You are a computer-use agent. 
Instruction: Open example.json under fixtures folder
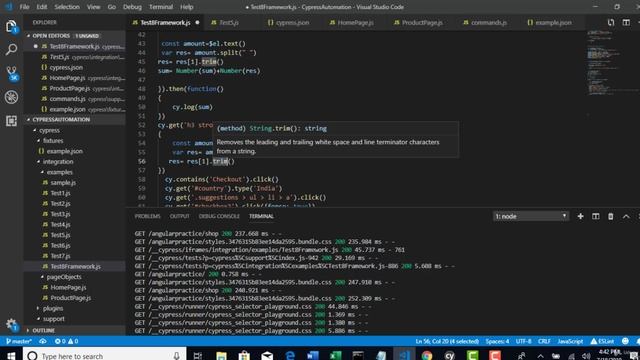[64, 151]
